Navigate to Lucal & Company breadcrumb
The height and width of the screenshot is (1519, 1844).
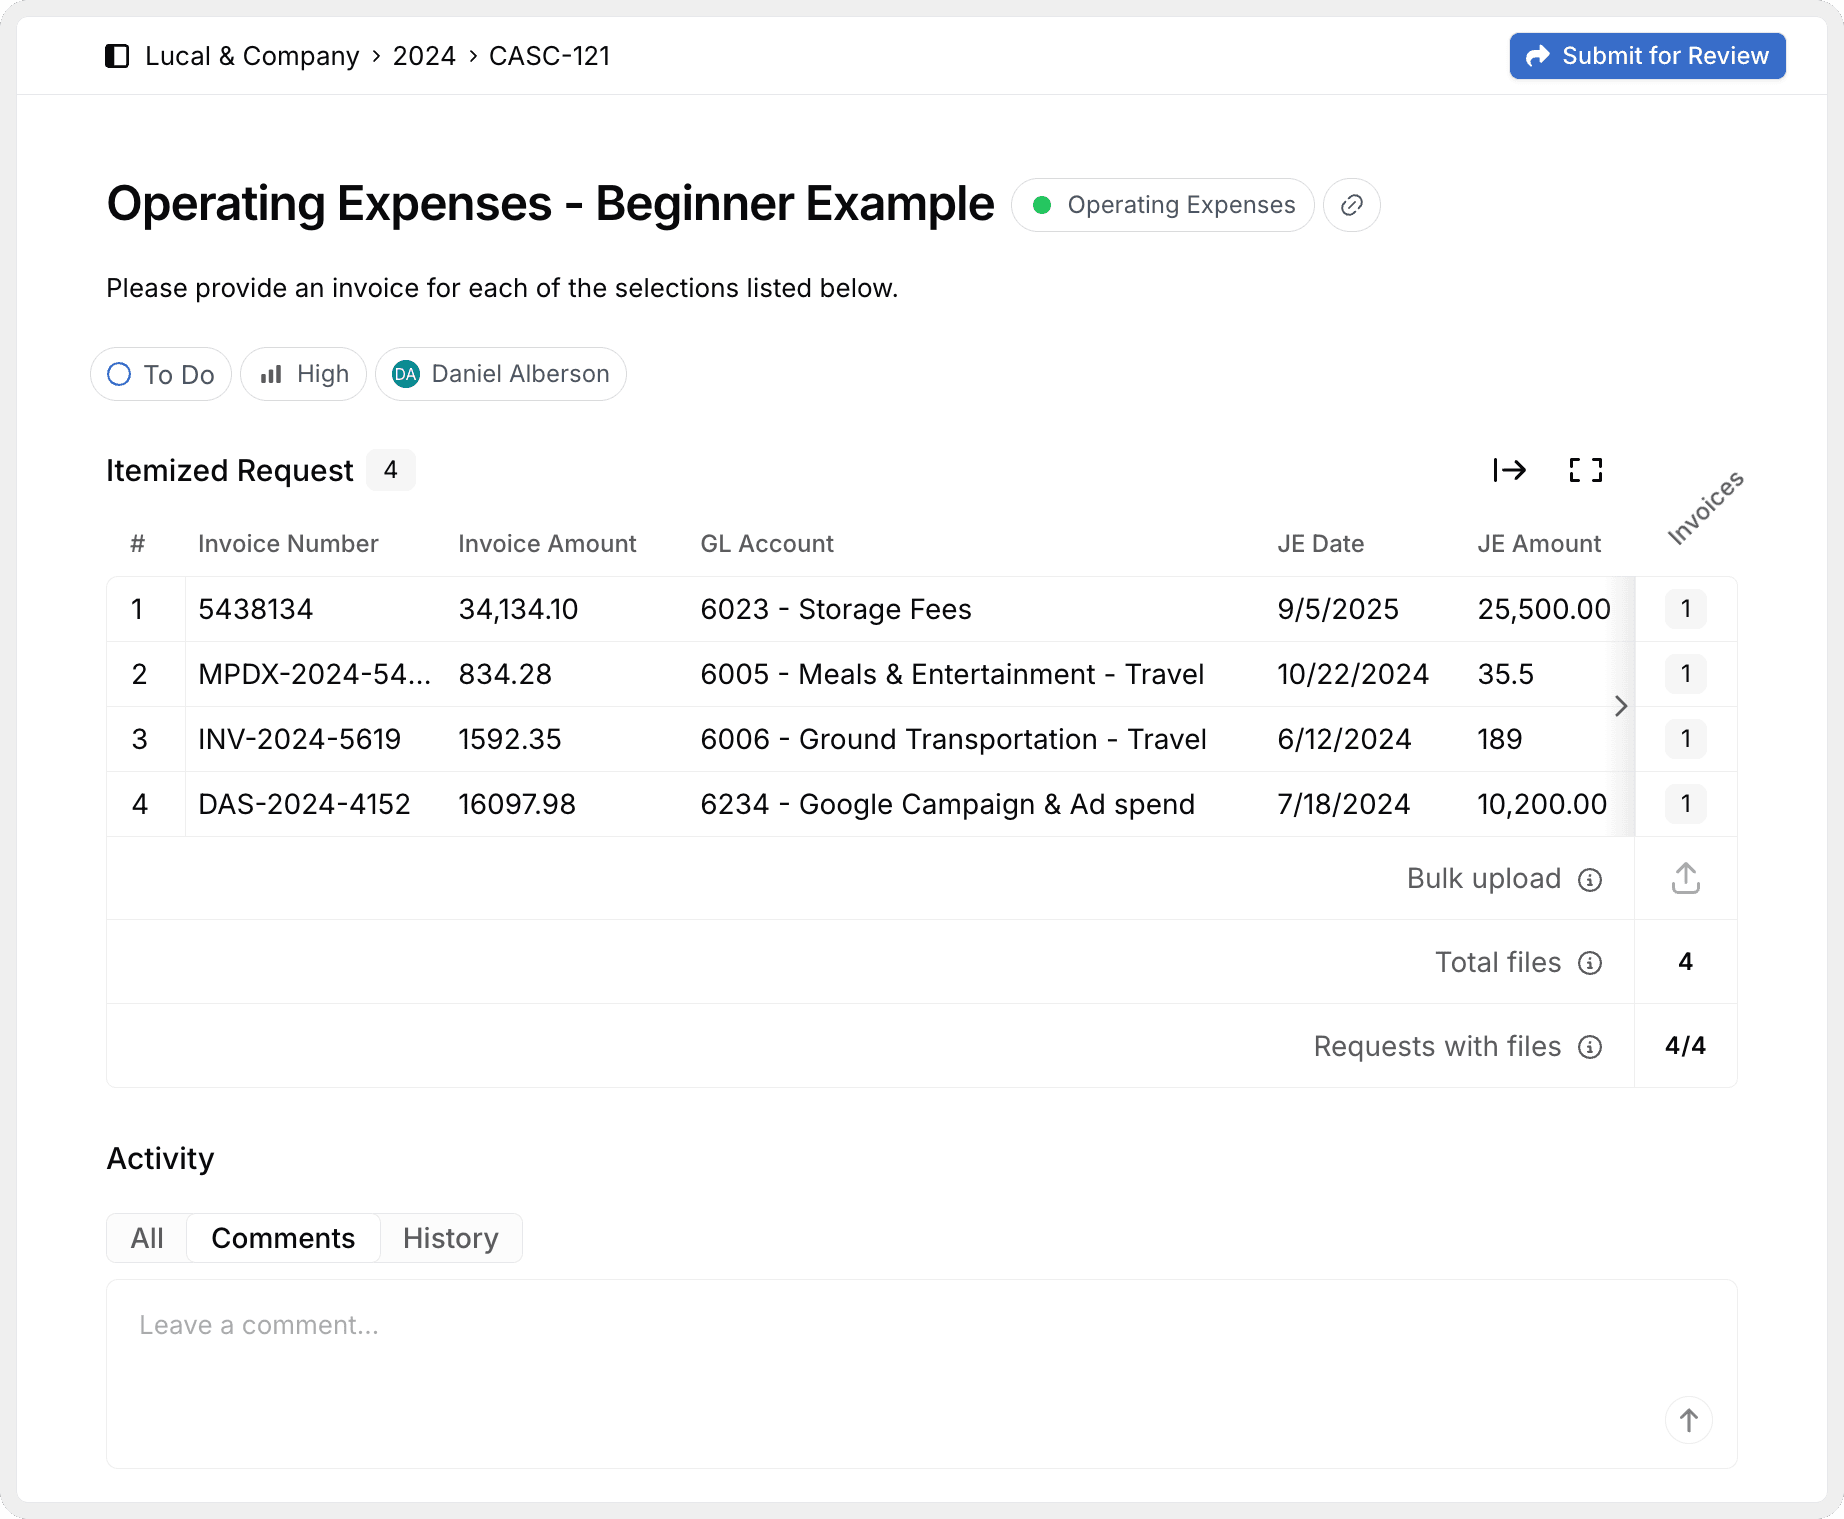pos(251,56)
